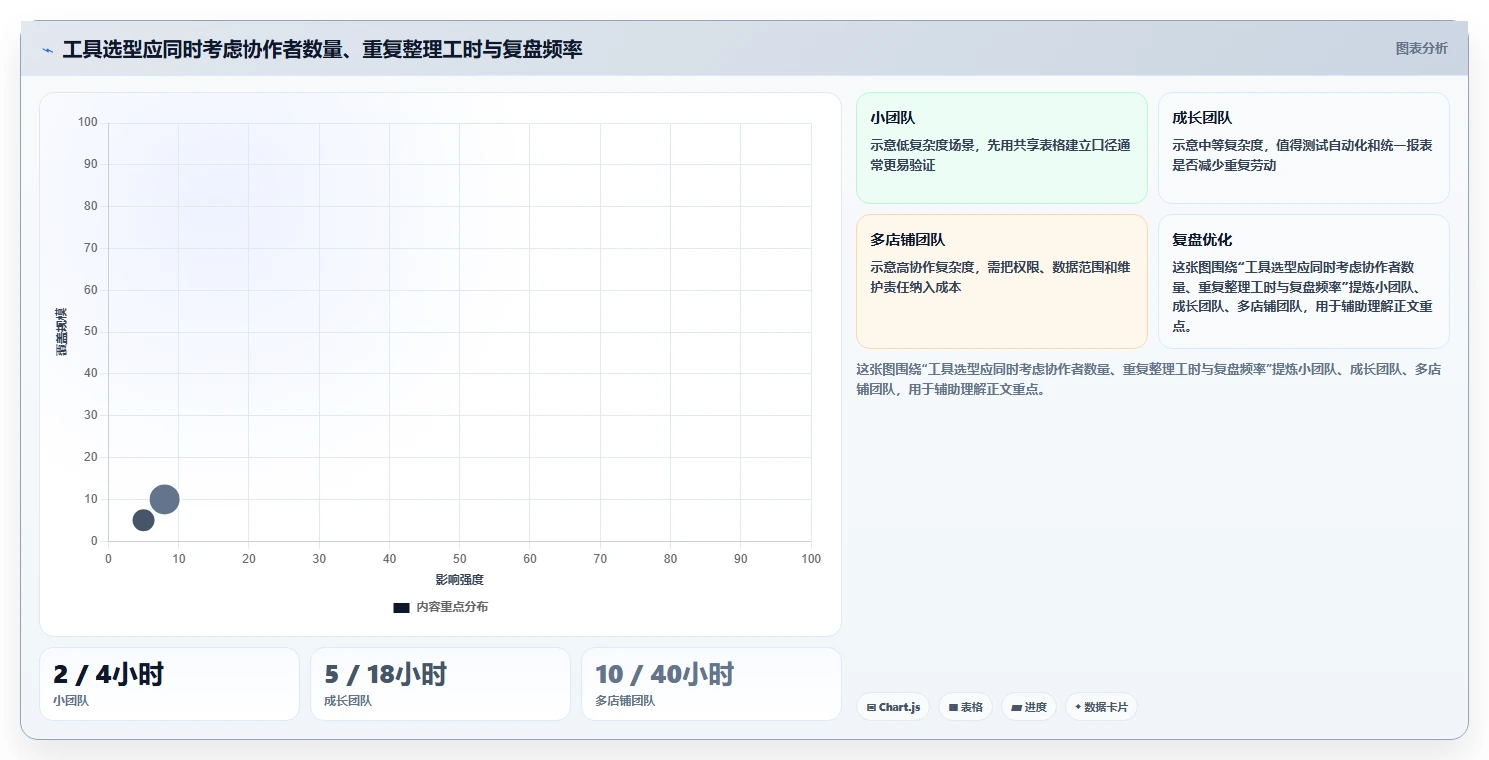Click the 10 / 40小时 stat value
This screenshot has height=760, width=1489.
click(665, 674)
